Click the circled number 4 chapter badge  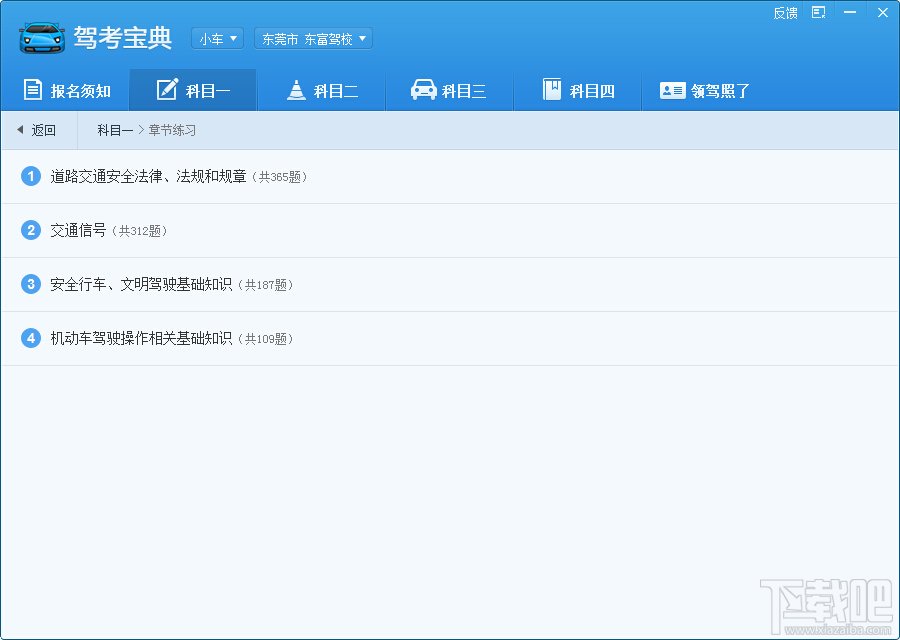(30, 338)
